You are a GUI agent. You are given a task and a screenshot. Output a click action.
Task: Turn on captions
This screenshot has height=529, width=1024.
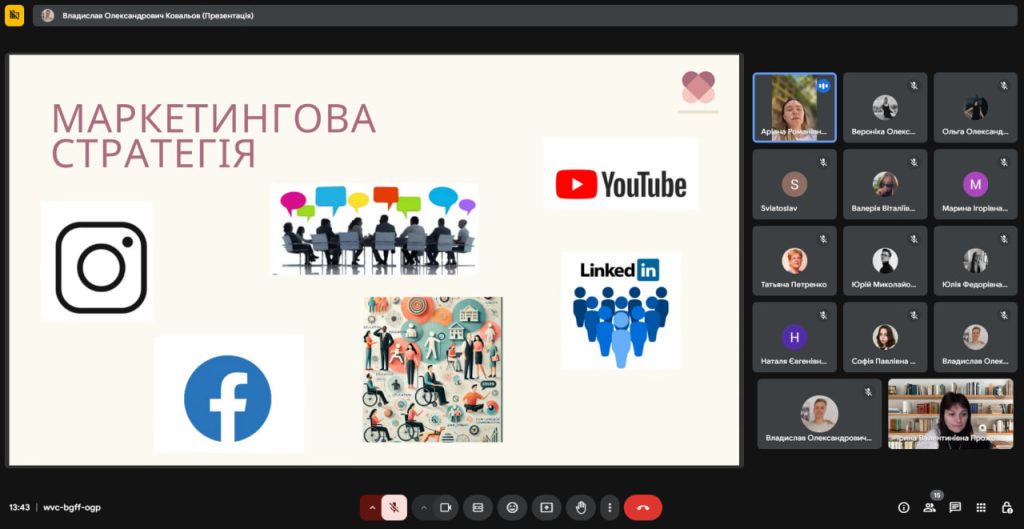click(478, 507)
